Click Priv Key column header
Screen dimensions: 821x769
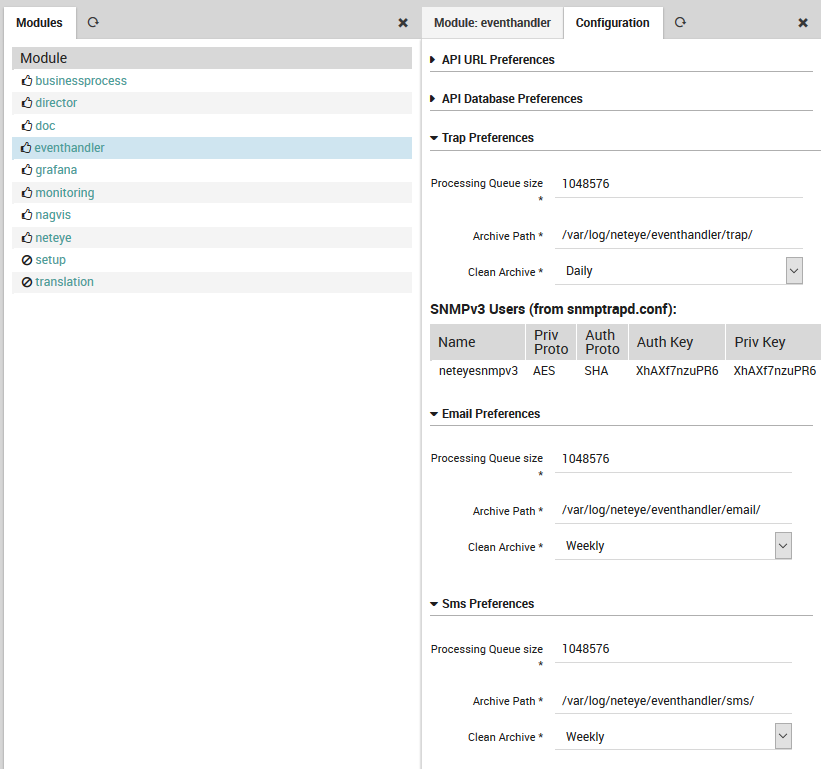773,342
